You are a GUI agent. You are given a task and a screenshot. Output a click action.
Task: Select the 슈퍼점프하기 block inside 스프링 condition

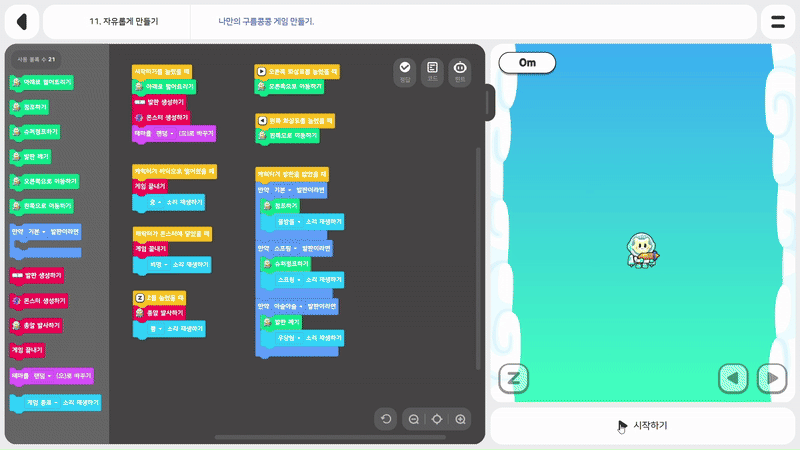click(x=285, y=264)
